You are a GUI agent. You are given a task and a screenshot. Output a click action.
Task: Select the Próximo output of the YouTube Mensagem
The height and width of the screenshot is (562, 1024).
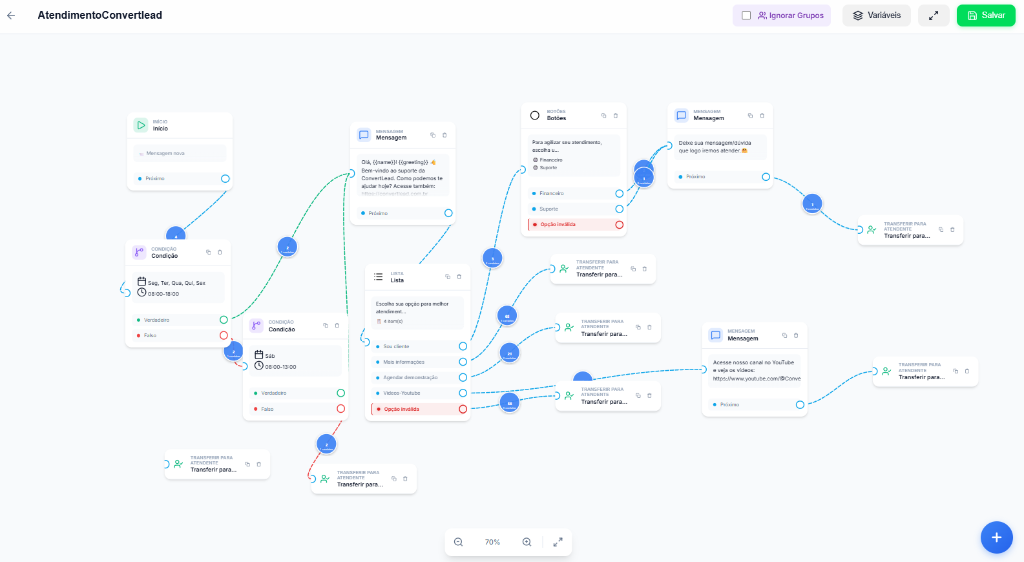click(800, 405)
